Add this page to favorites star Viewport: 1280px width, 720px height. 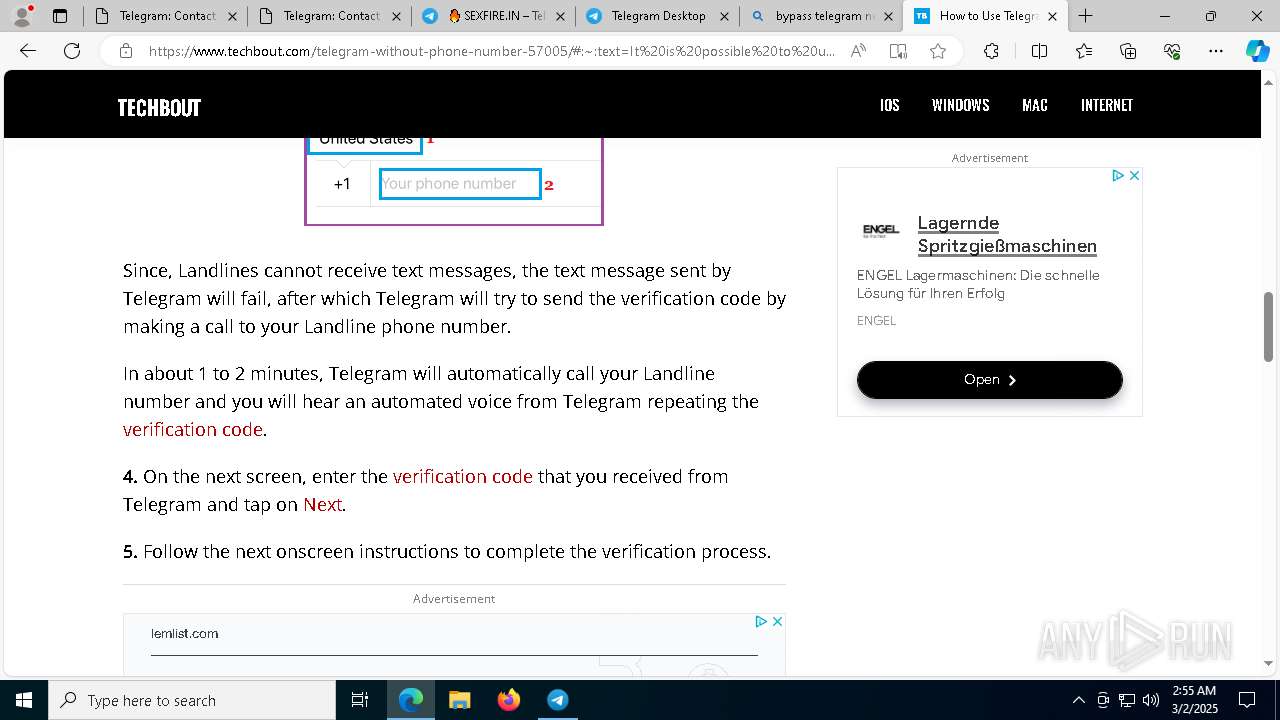(x=938, y=51)
